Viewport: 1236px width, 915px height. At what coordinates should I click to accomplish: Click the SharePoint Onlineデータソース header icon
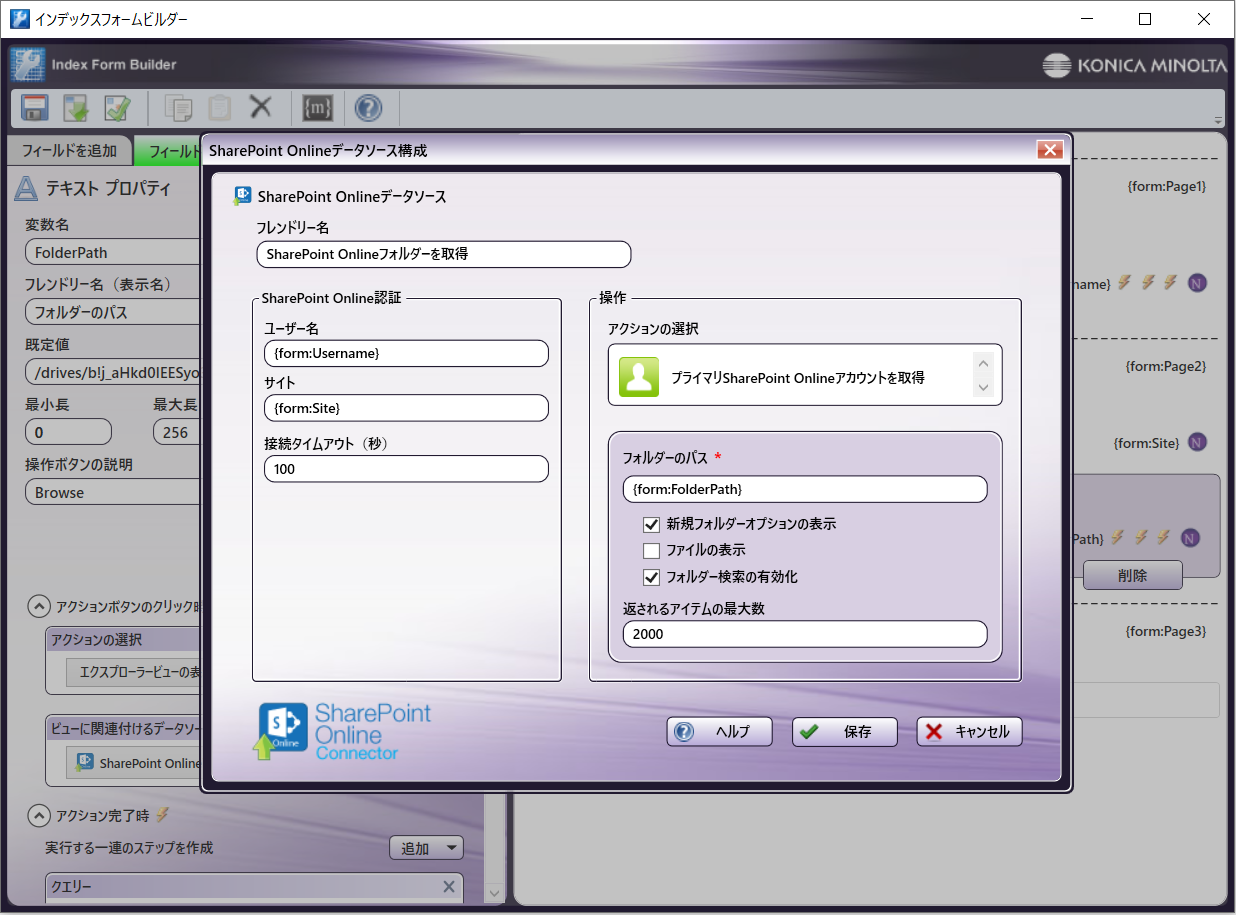coord(242,196)
